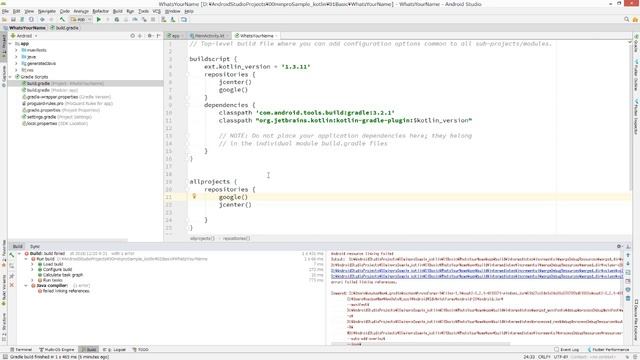Click the Project Structure toolbar icon
Viewport: 640px width, 360px height.
184,19
